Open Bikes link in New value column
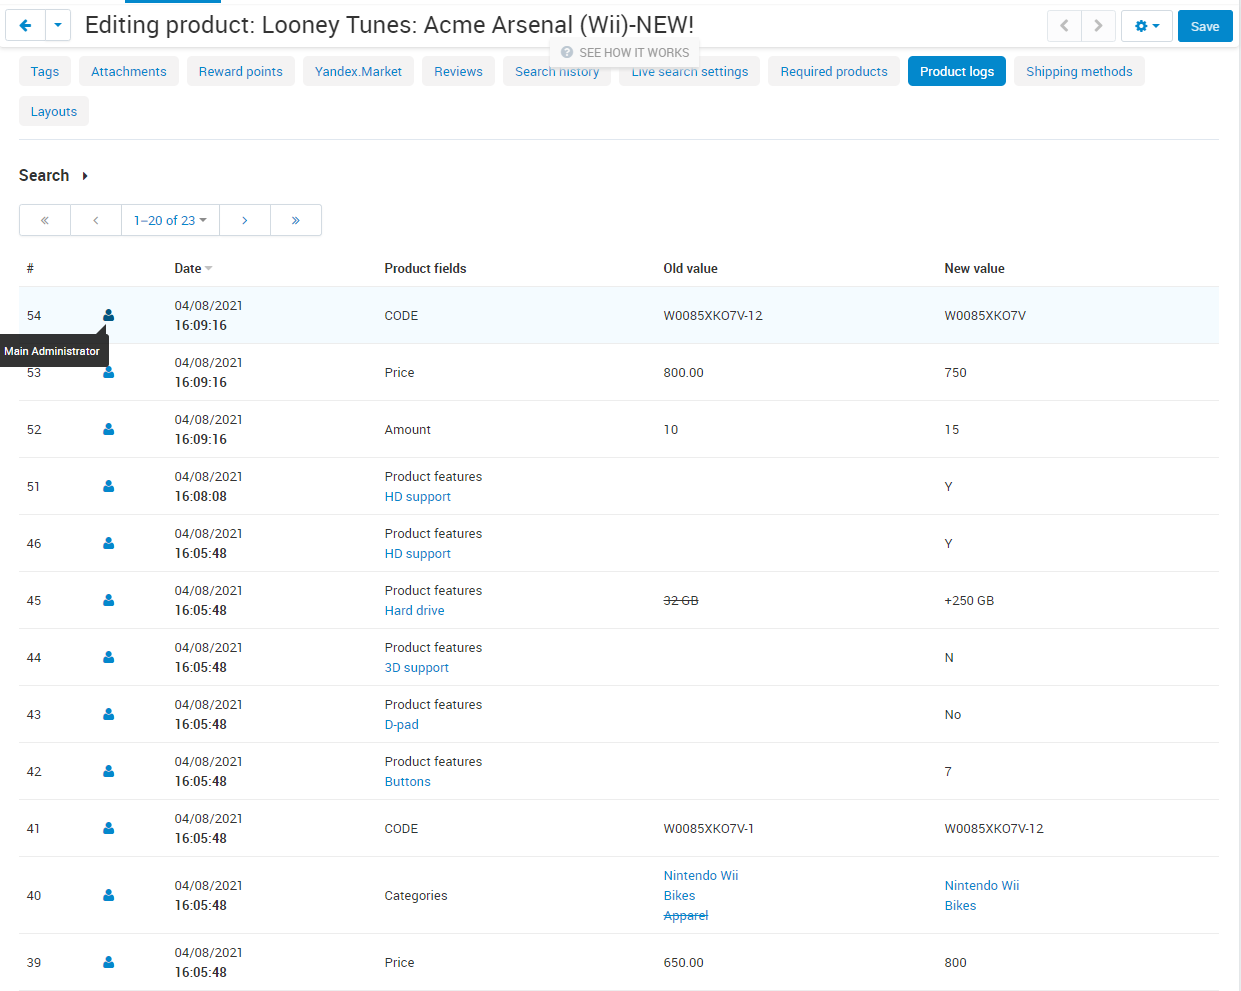The width and height of the screenshot is (1241, 991). (x=960, y=905)
